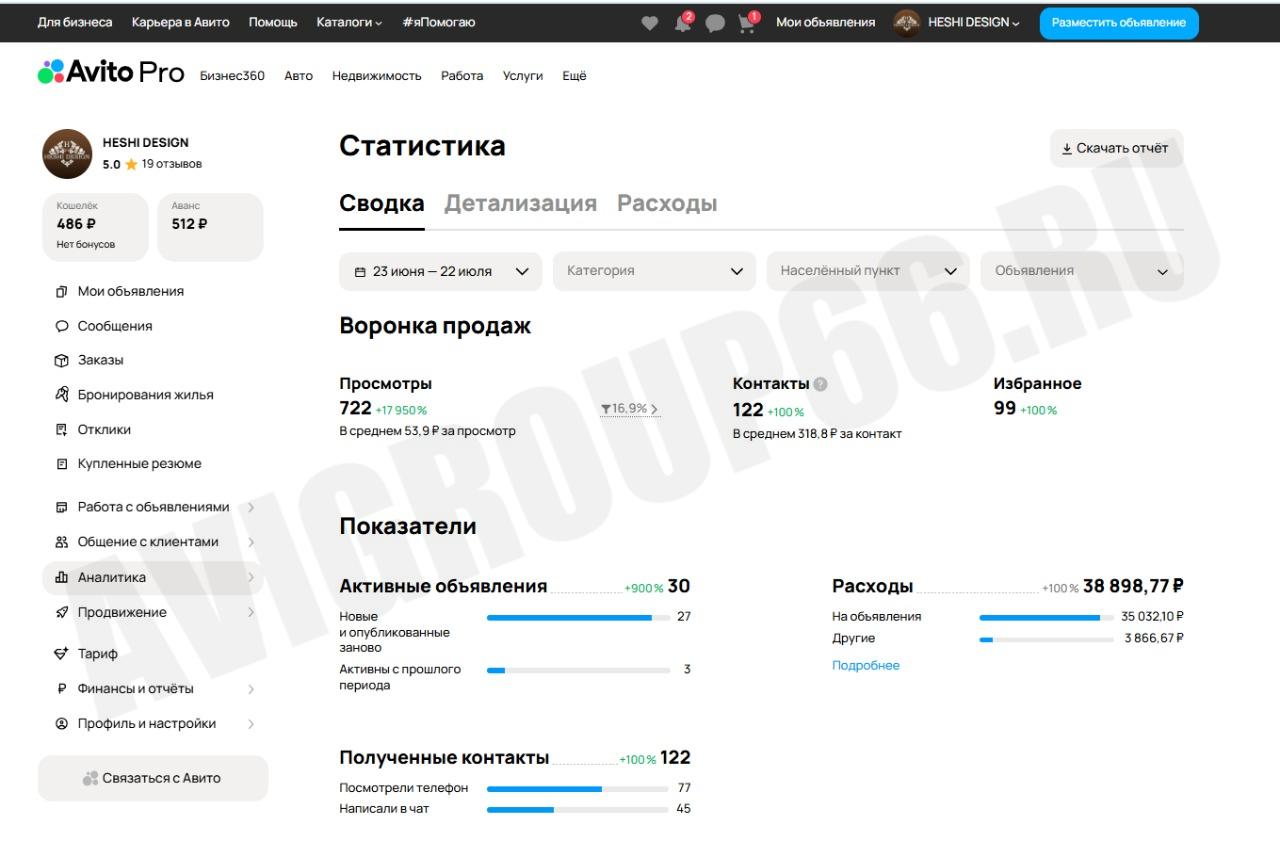Click the Посмотрели телефон progress bar
The height and width of the screenshot is (857, 1280).
[578, 789]
